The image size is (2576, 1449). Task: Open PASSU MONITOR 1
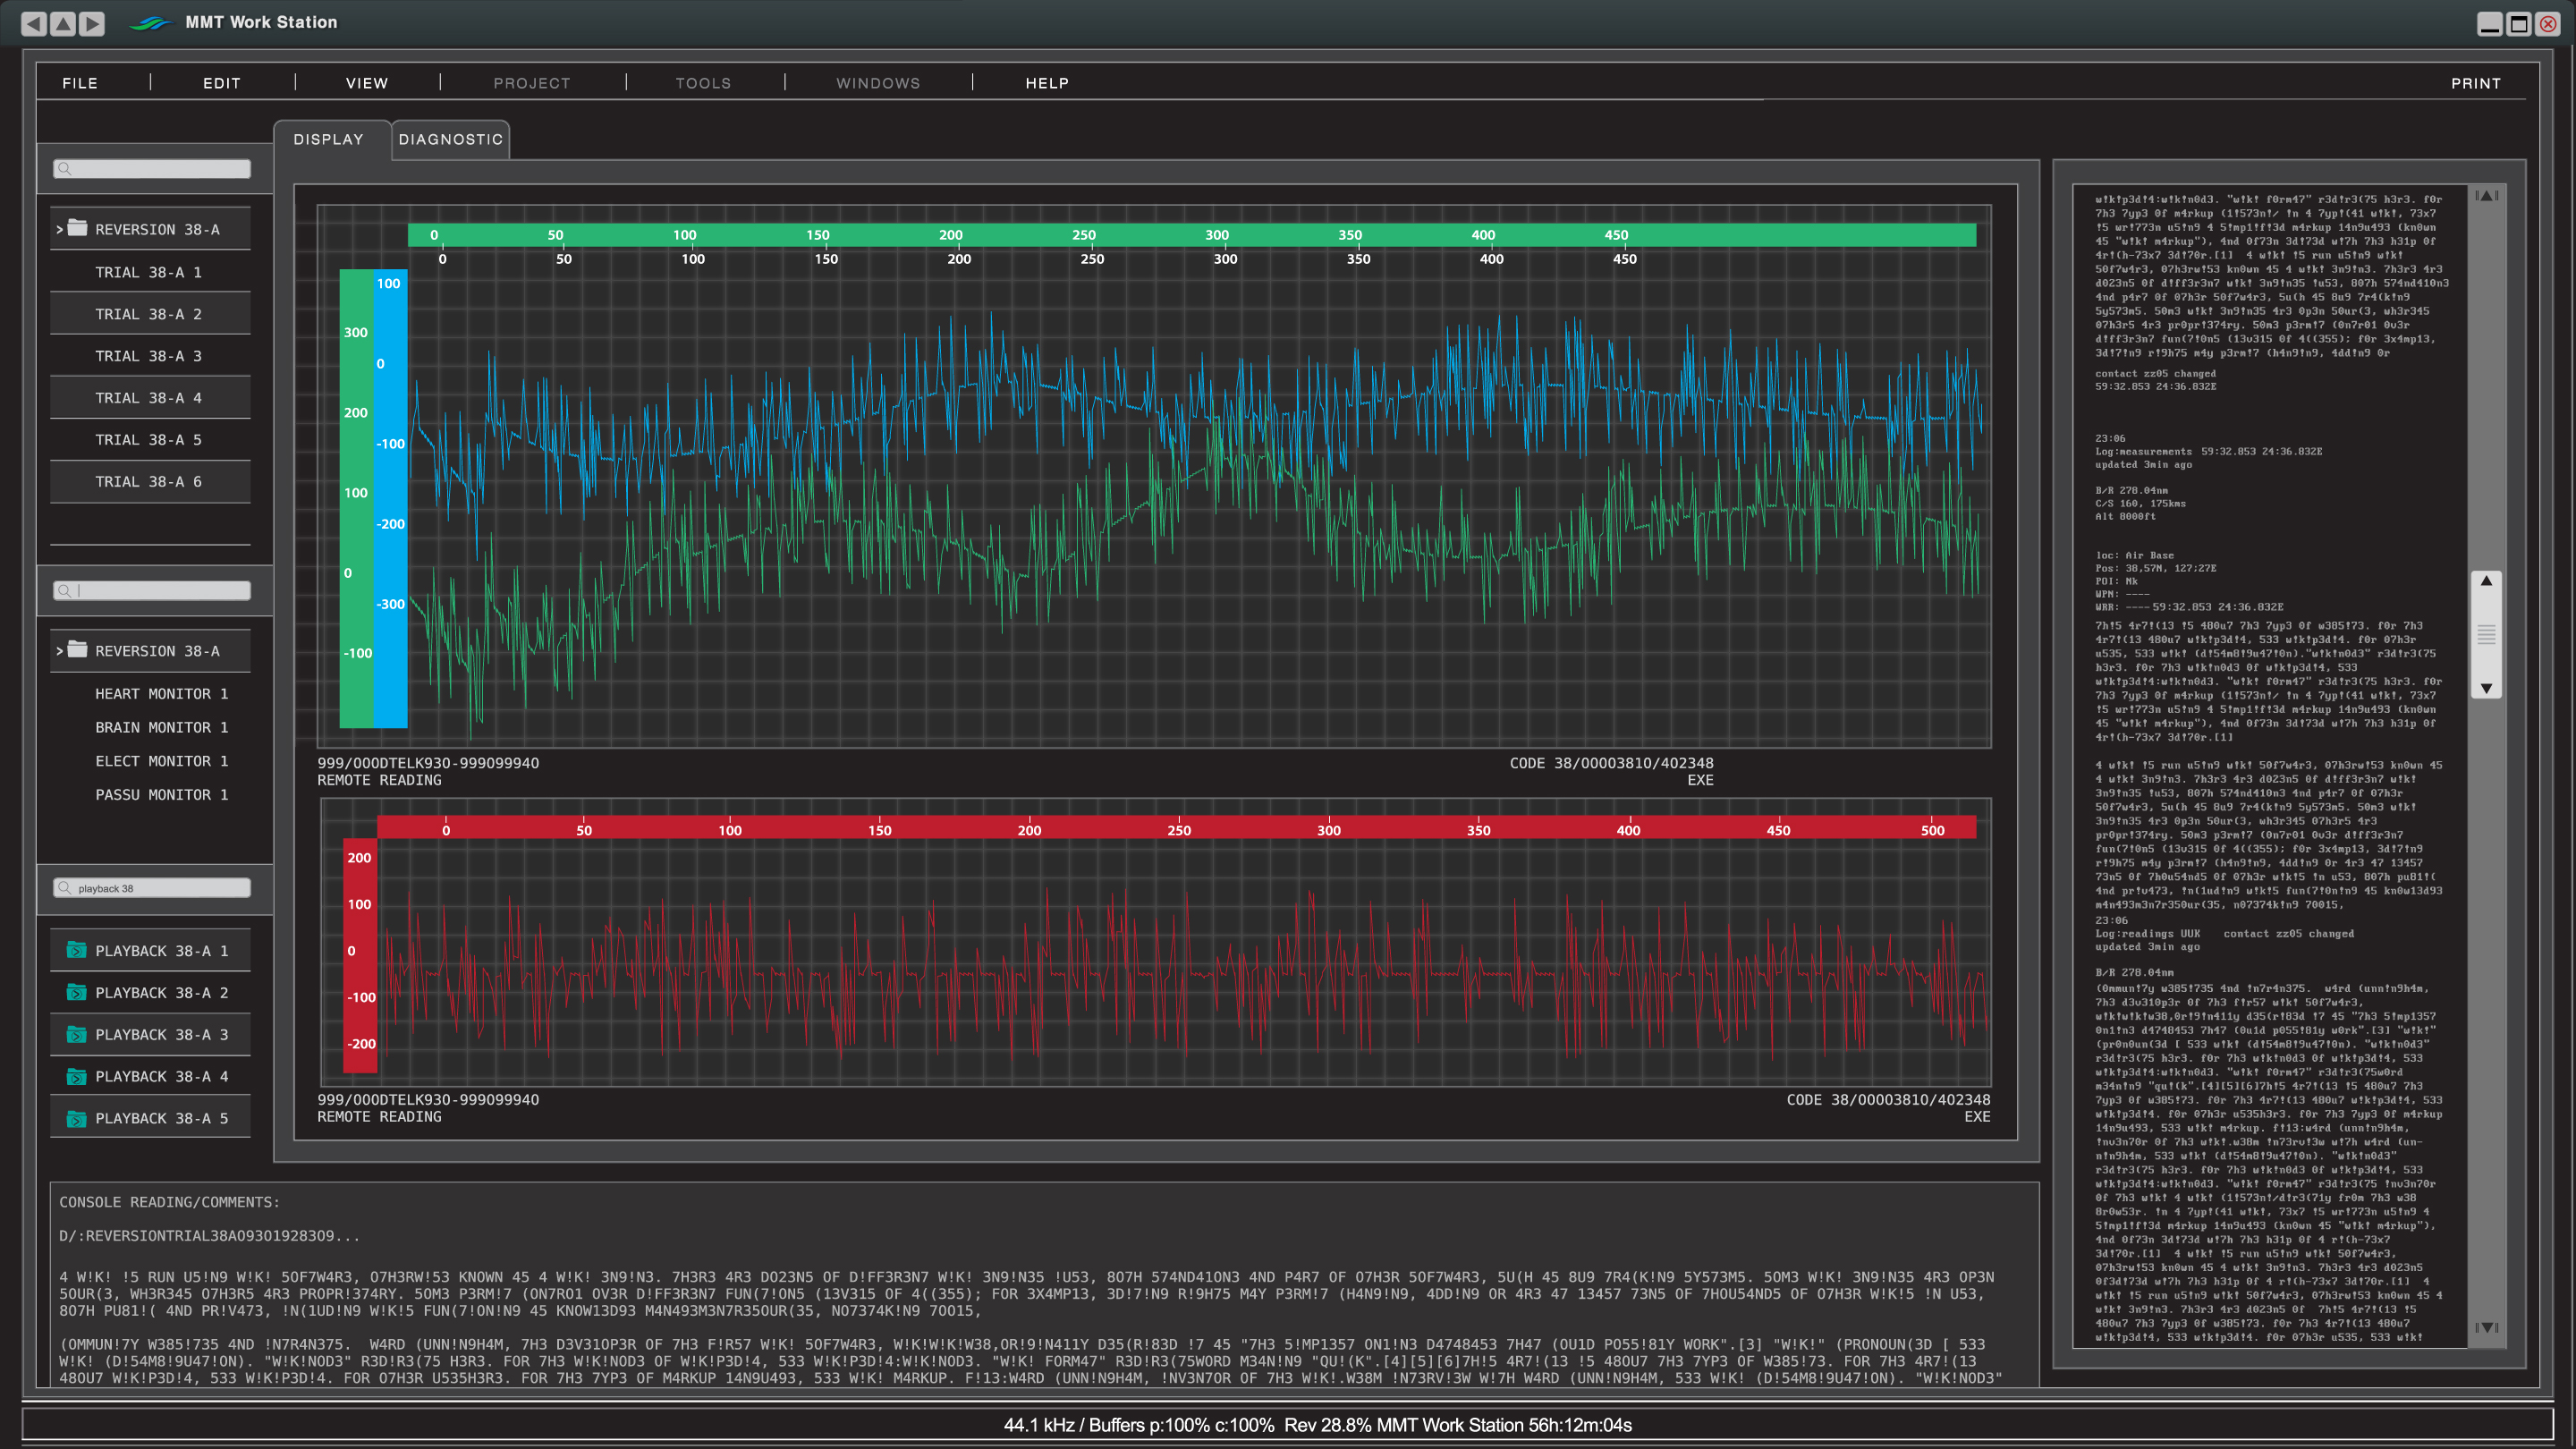[162, 795]
